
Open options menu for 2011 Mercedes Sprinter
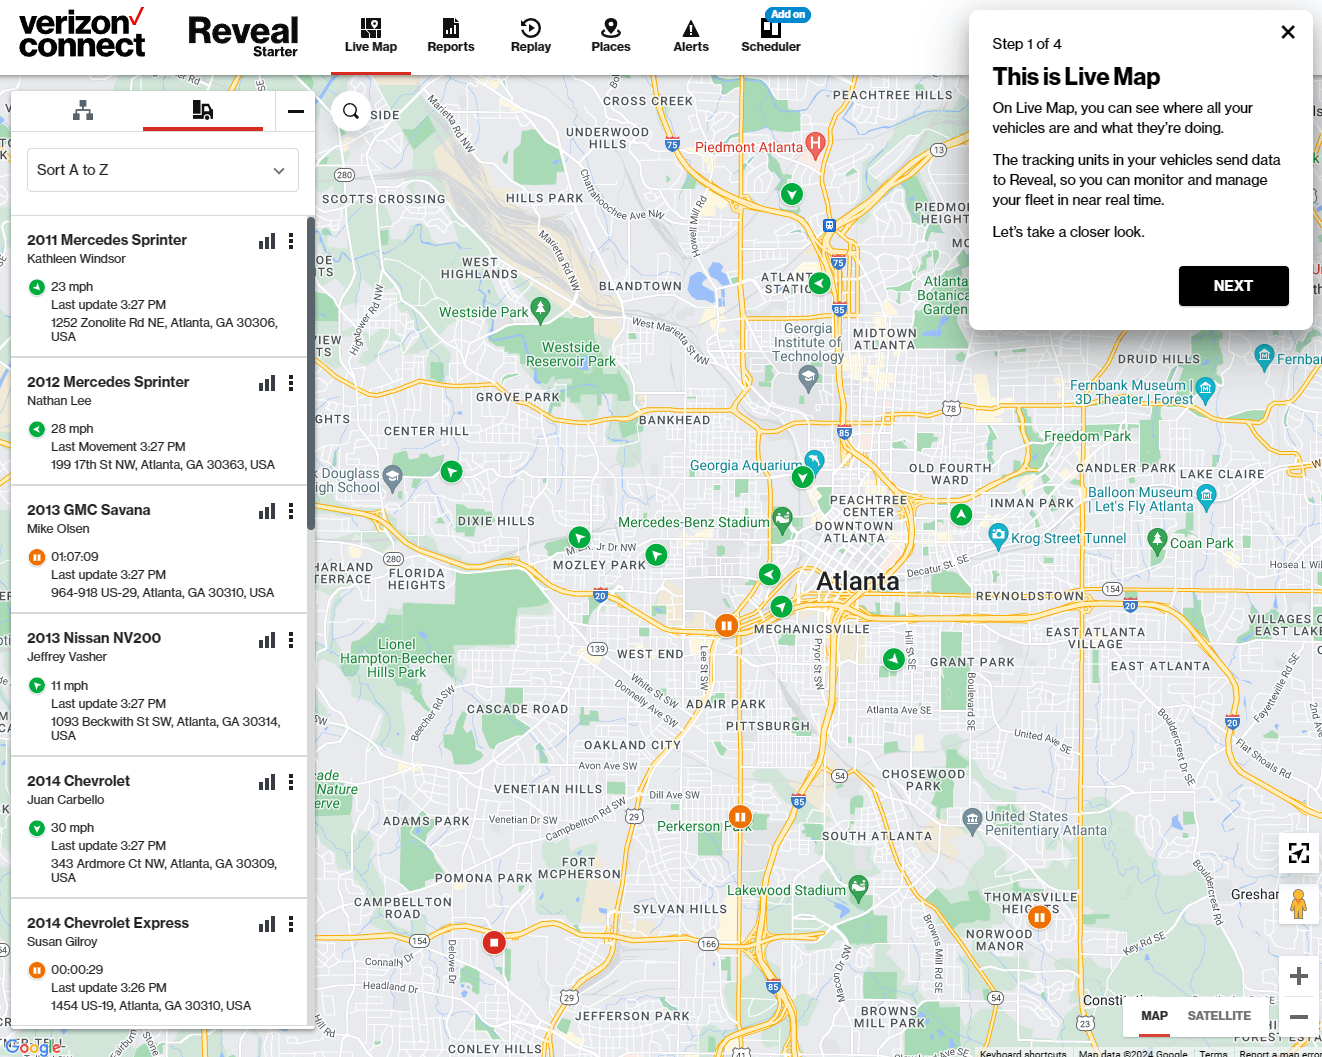click(290, 240)
